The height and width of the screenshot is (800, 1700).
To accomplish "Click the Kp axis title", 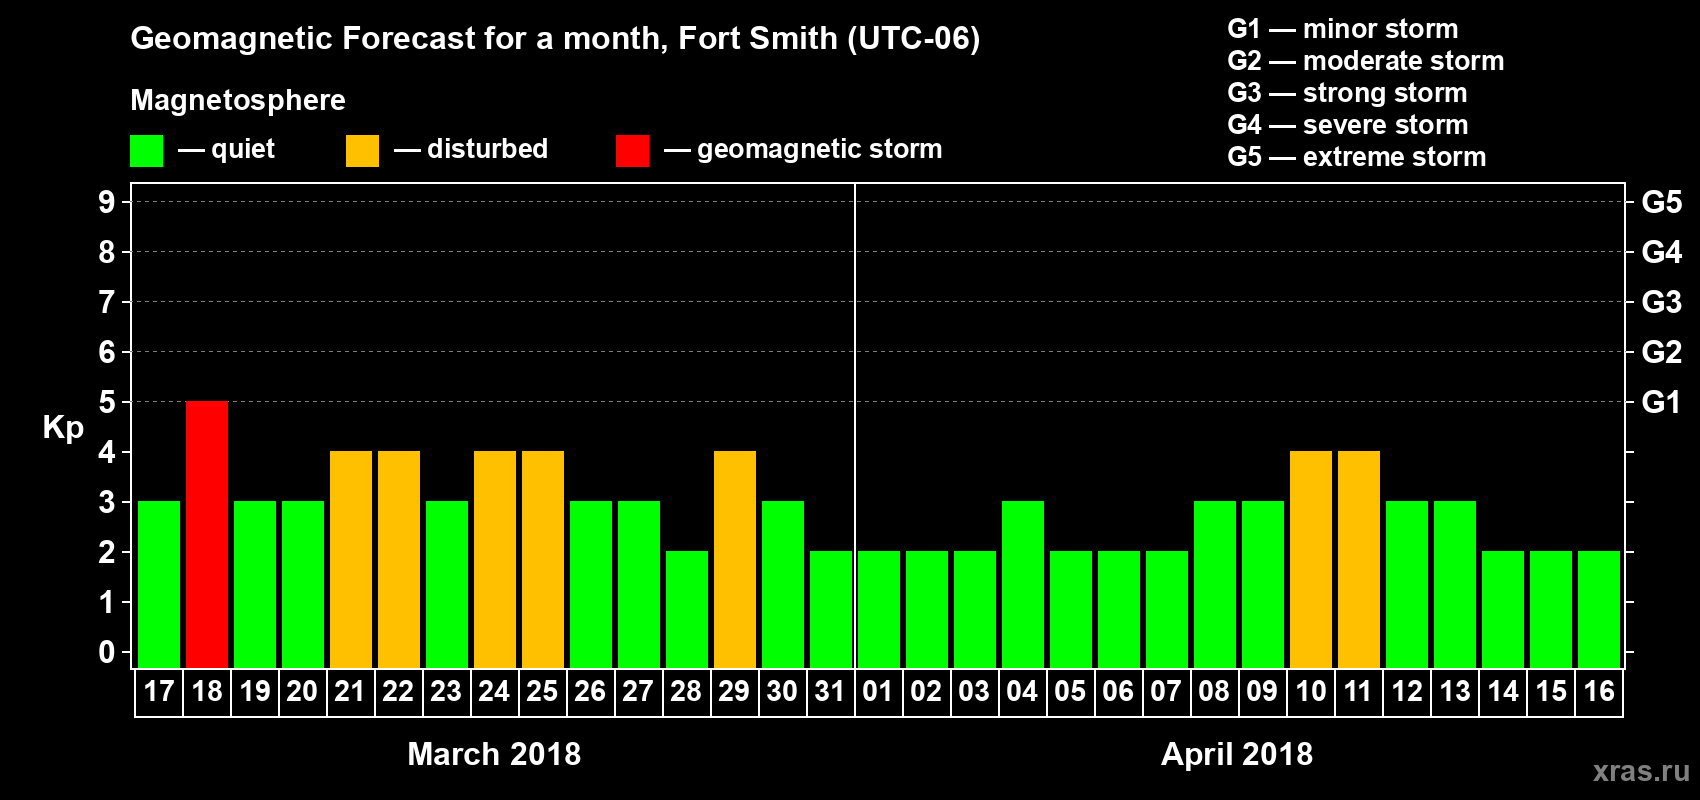I will 63,428.
